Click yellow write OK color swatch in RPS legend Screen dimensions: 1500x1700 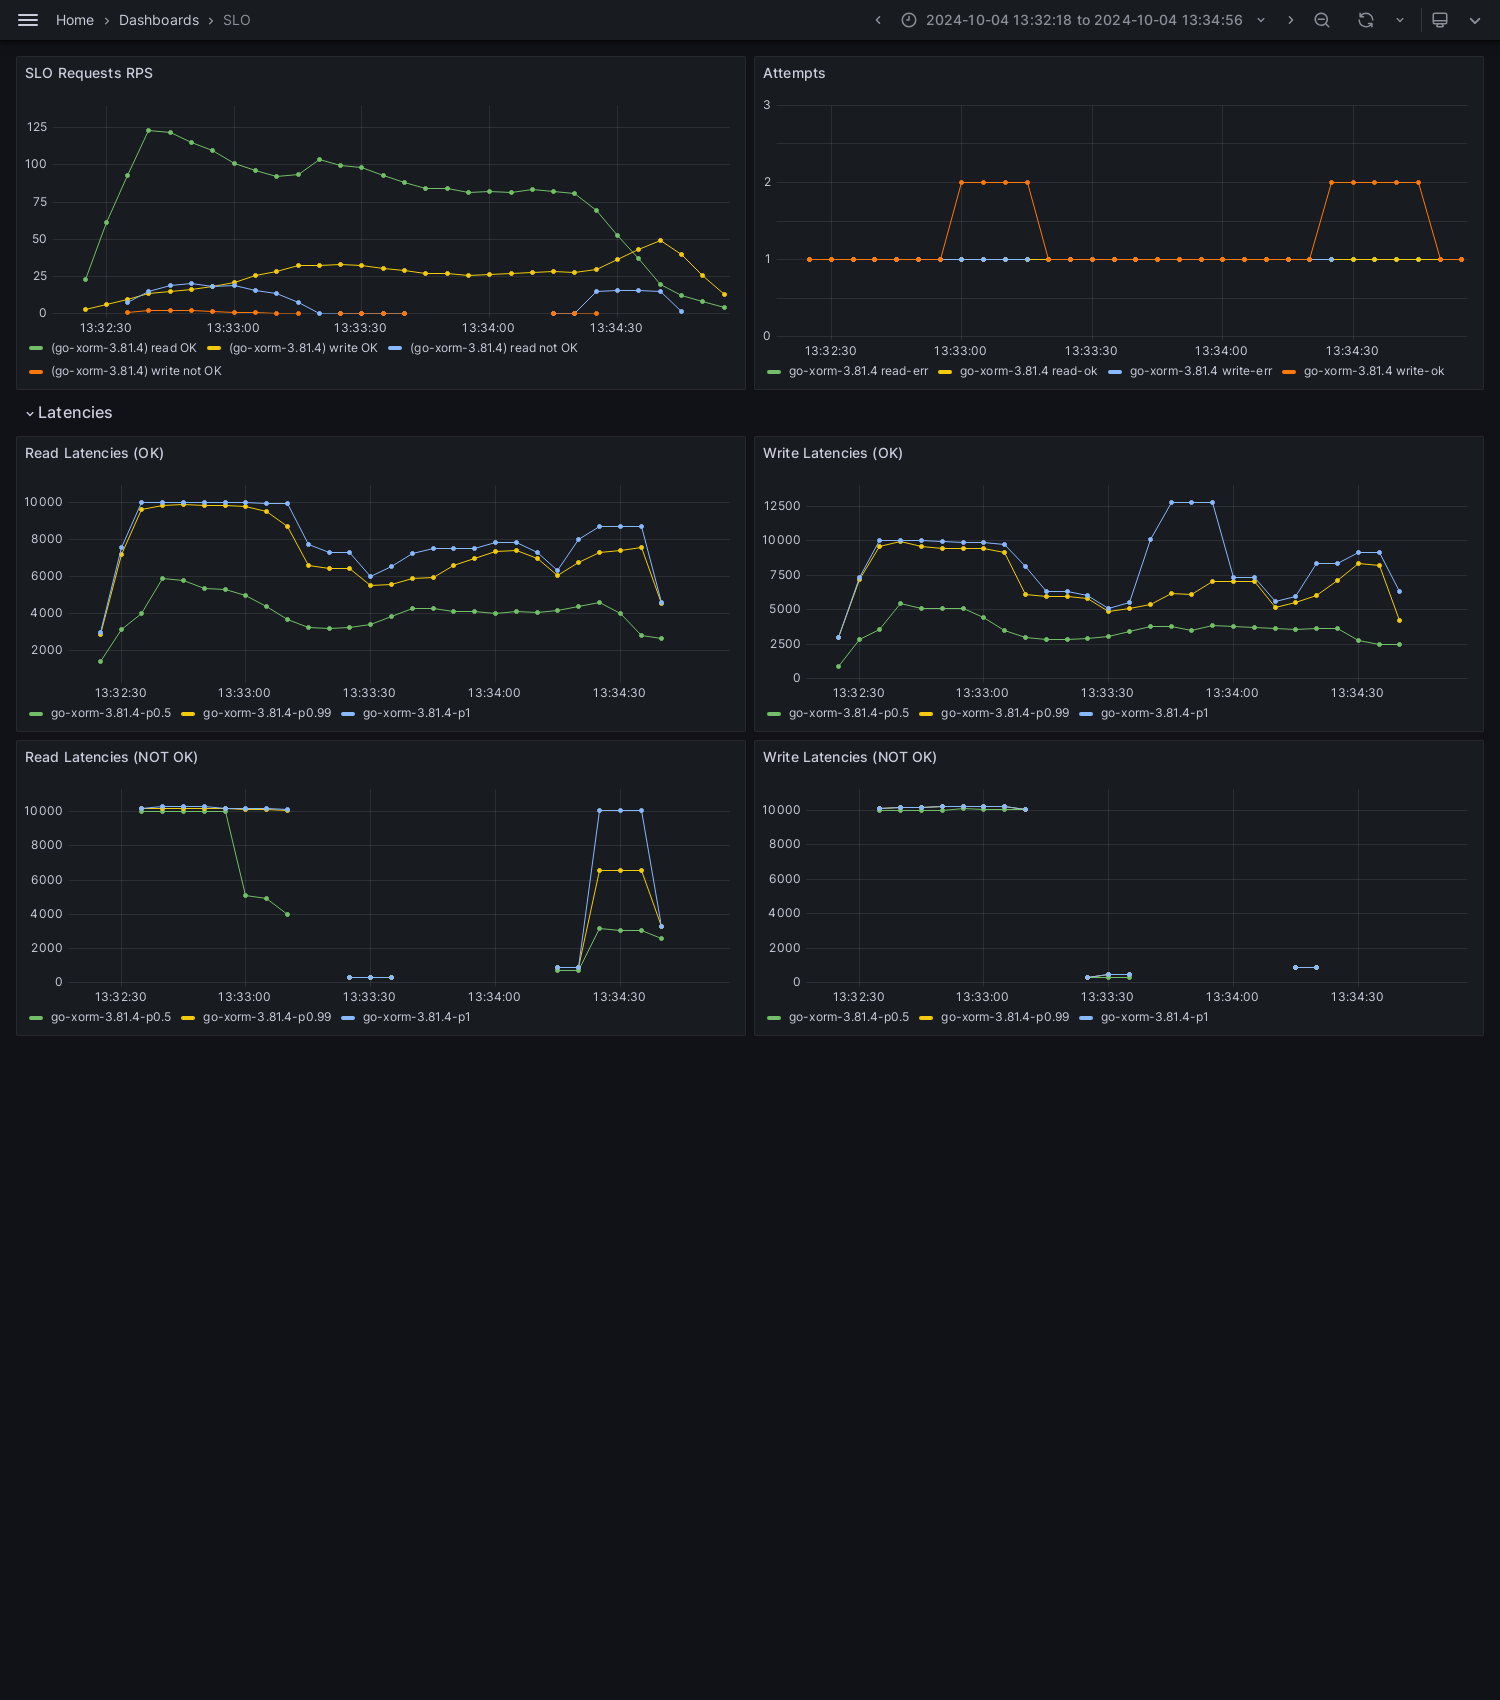pos(214,348)
